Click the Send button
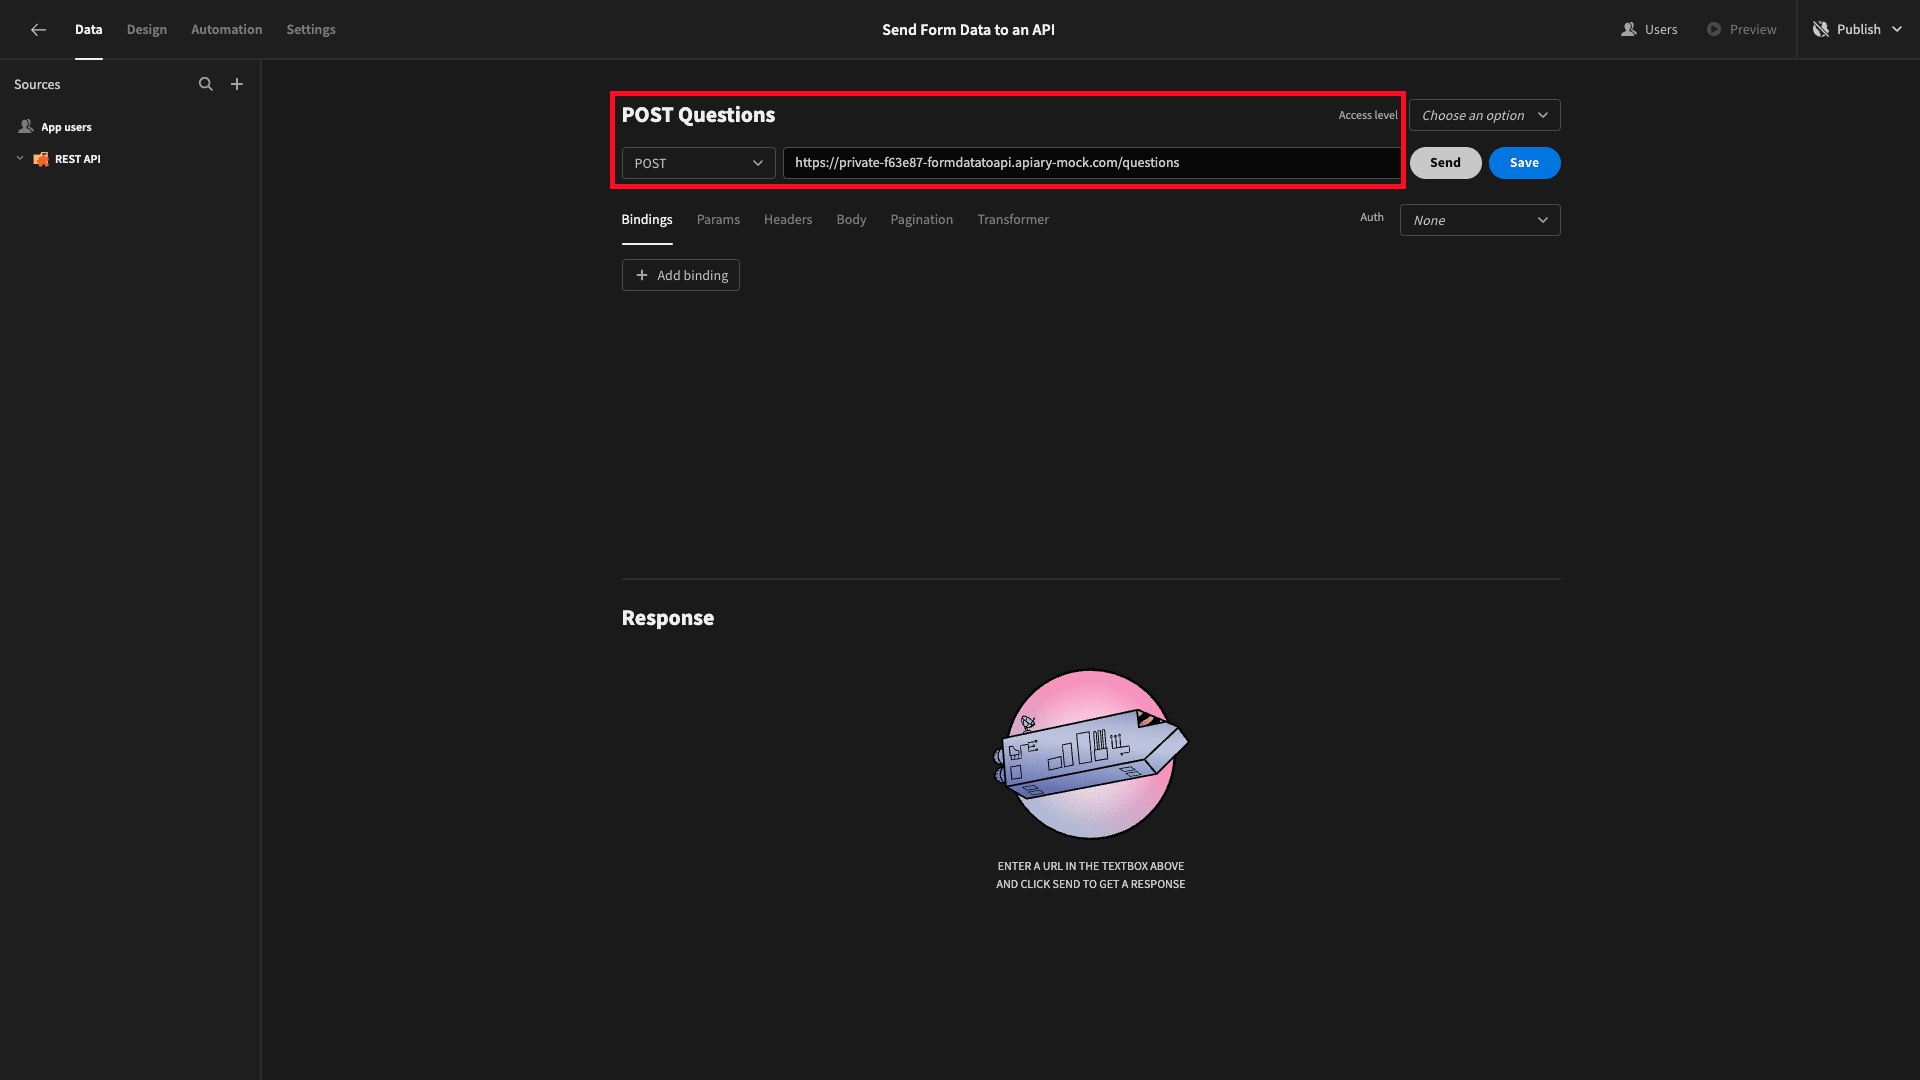This screenshot has height=1080, width=1920. [x=1445, y=163]
